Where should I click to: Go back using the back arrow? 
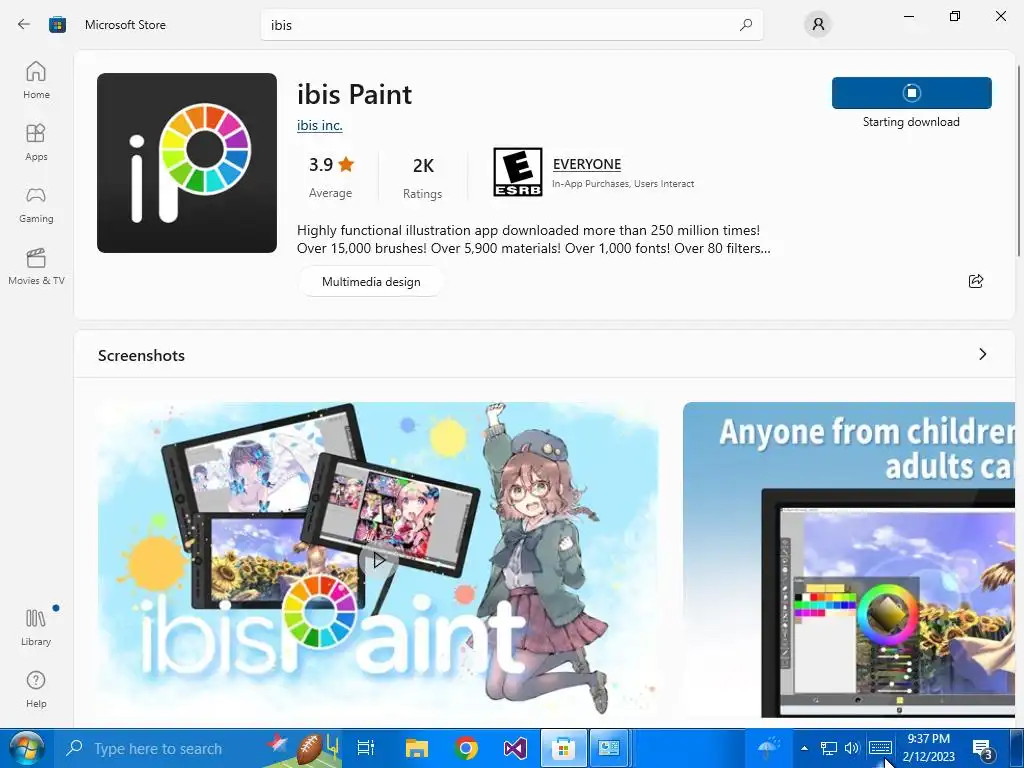(24, 25)
